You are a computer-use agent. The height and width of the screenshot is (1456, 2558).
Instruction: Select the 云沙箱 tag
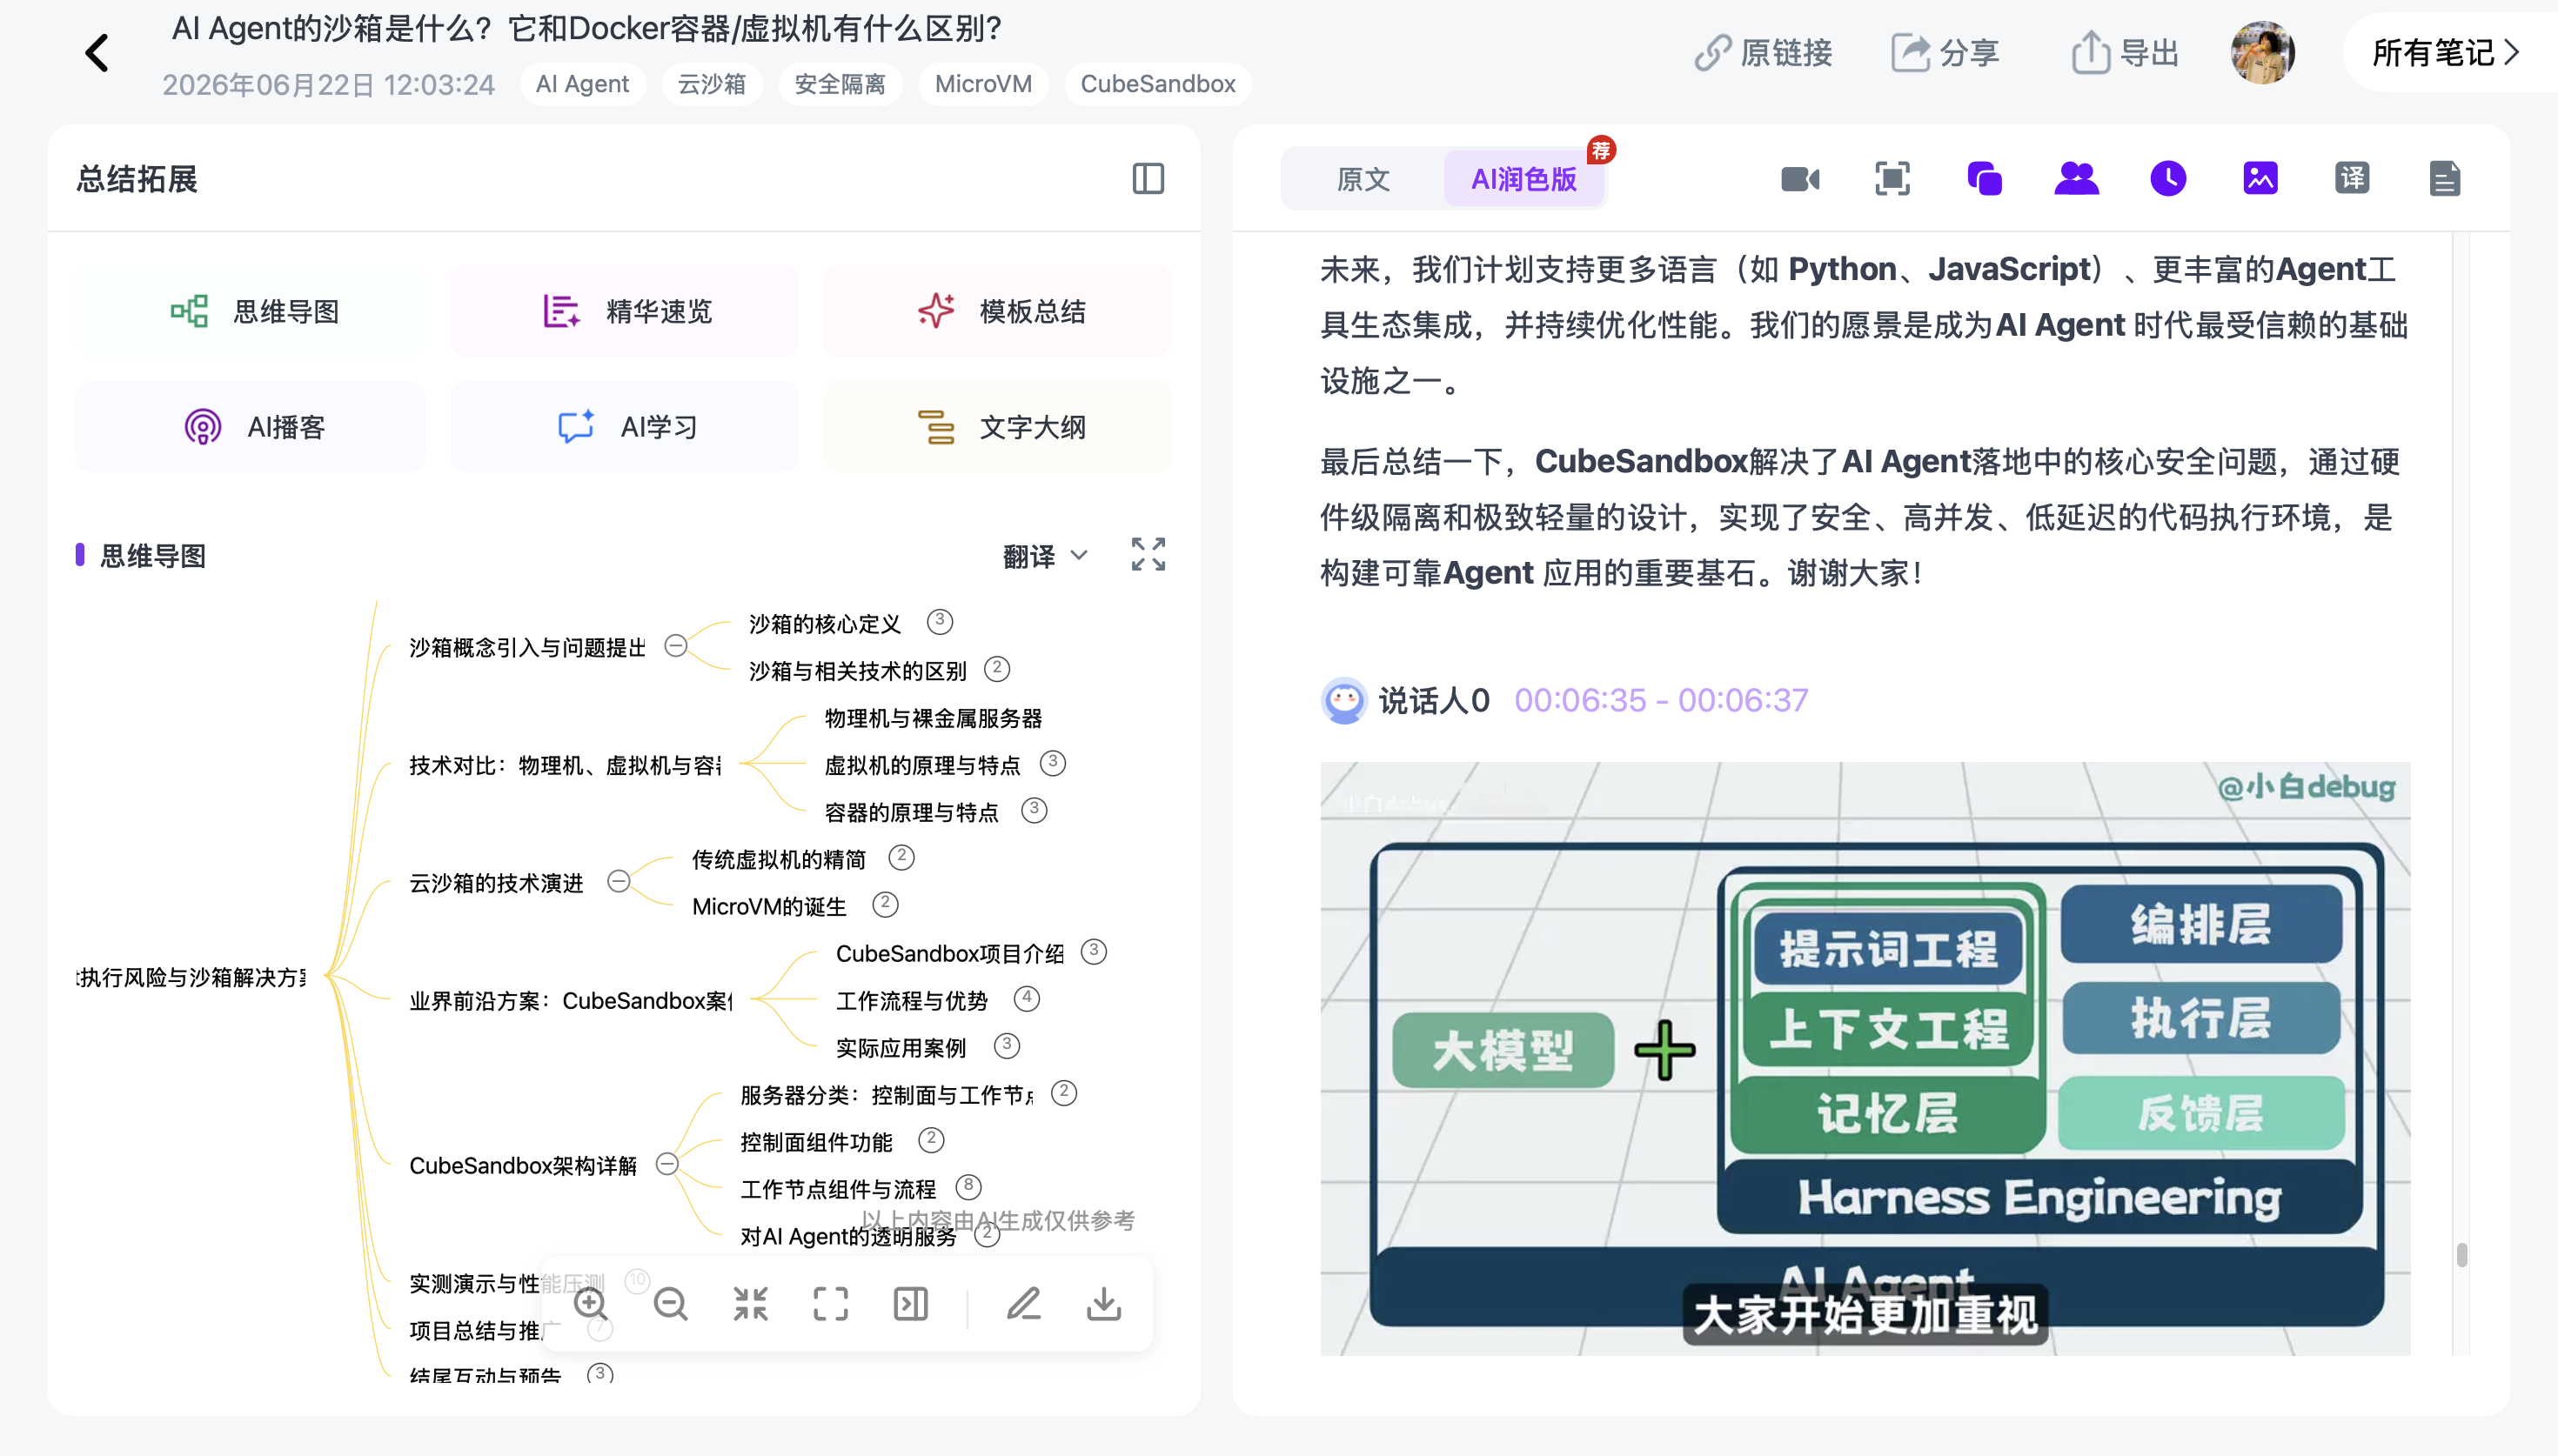tap(711, 84)
